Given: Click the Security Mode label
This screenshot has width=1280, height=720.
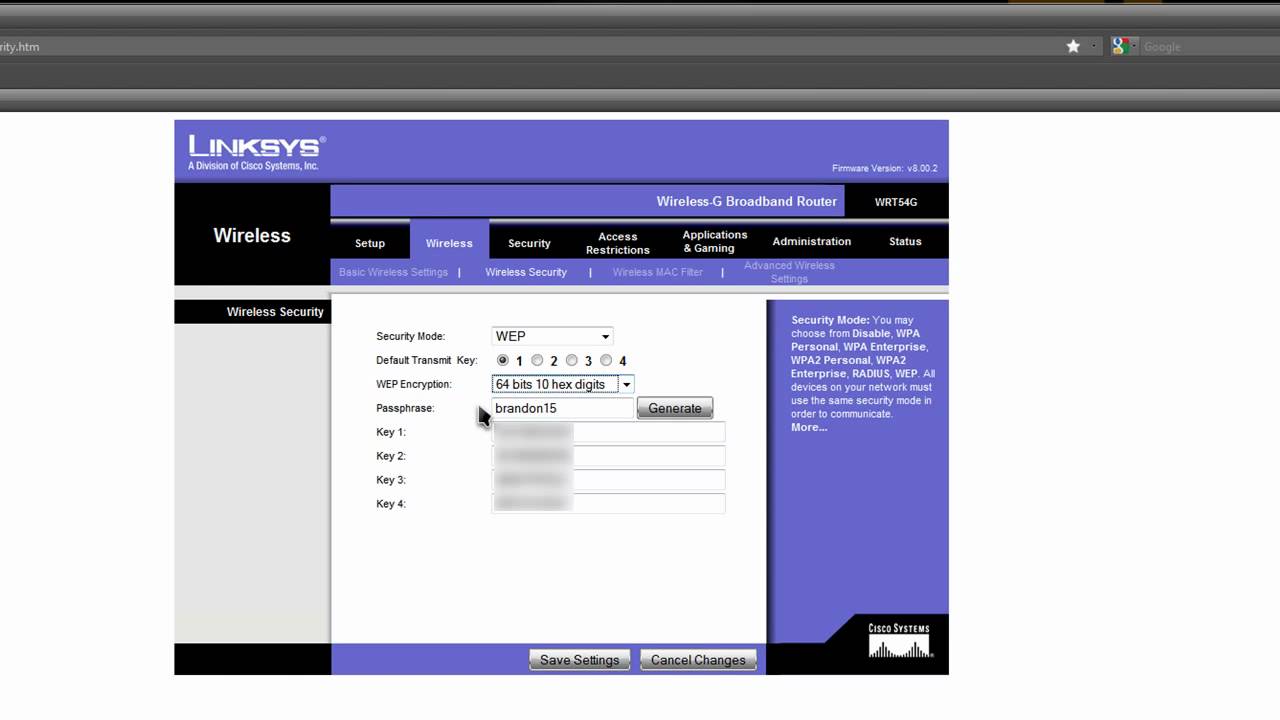Looking at the screenshot, I should (x=410, y=336).
